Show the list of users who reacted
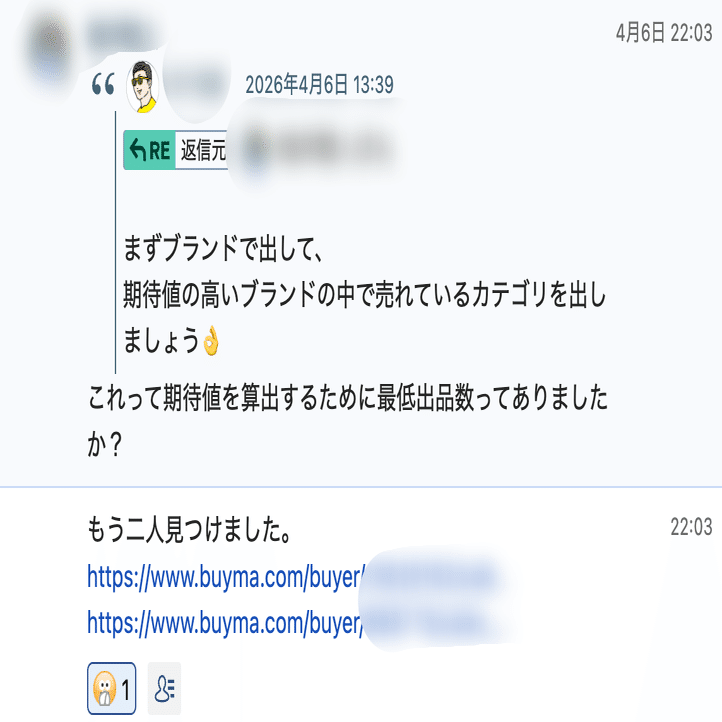The image size is (722, 722). pos(164,688)
